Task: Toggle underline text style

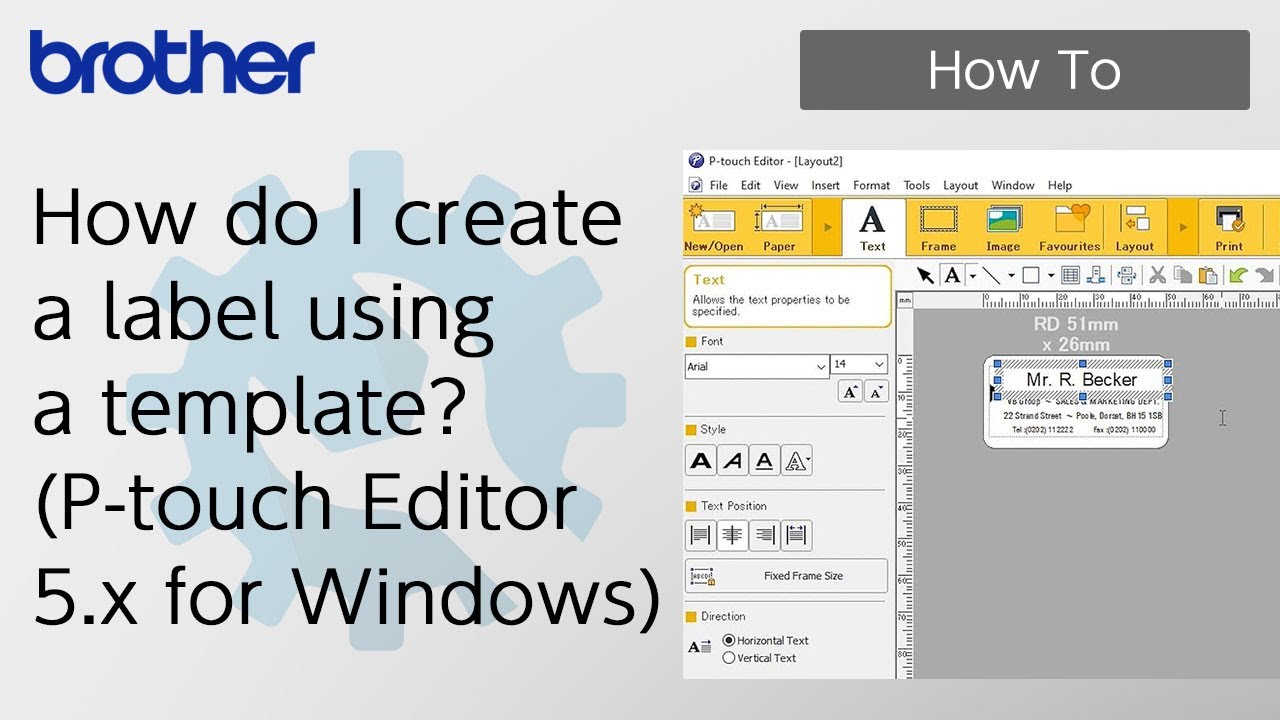Action: pos(765,461)
